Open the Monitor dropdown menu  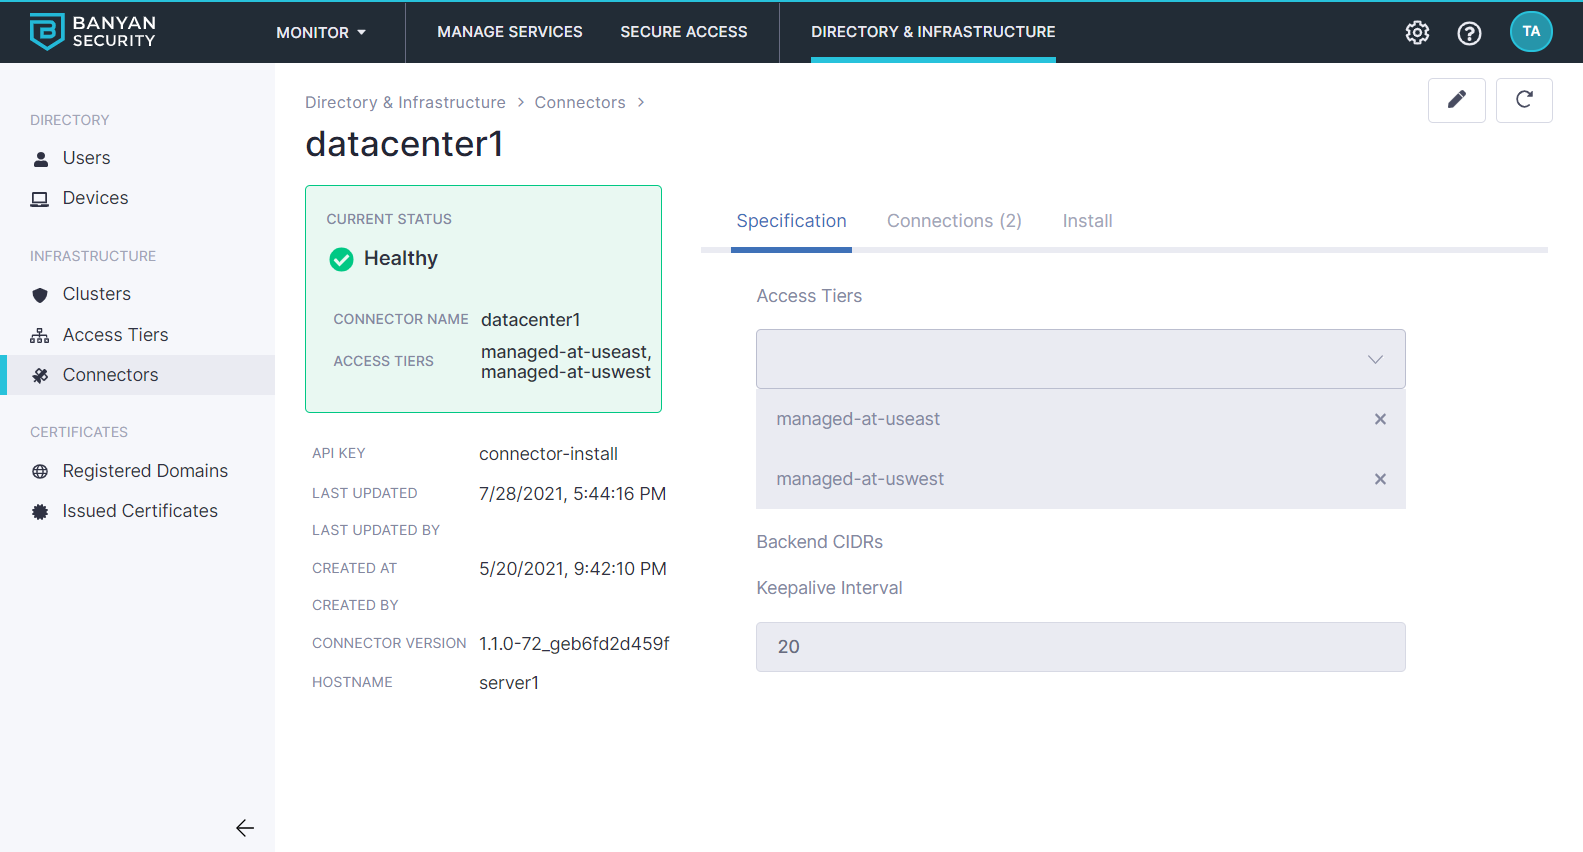click(321, 32)
